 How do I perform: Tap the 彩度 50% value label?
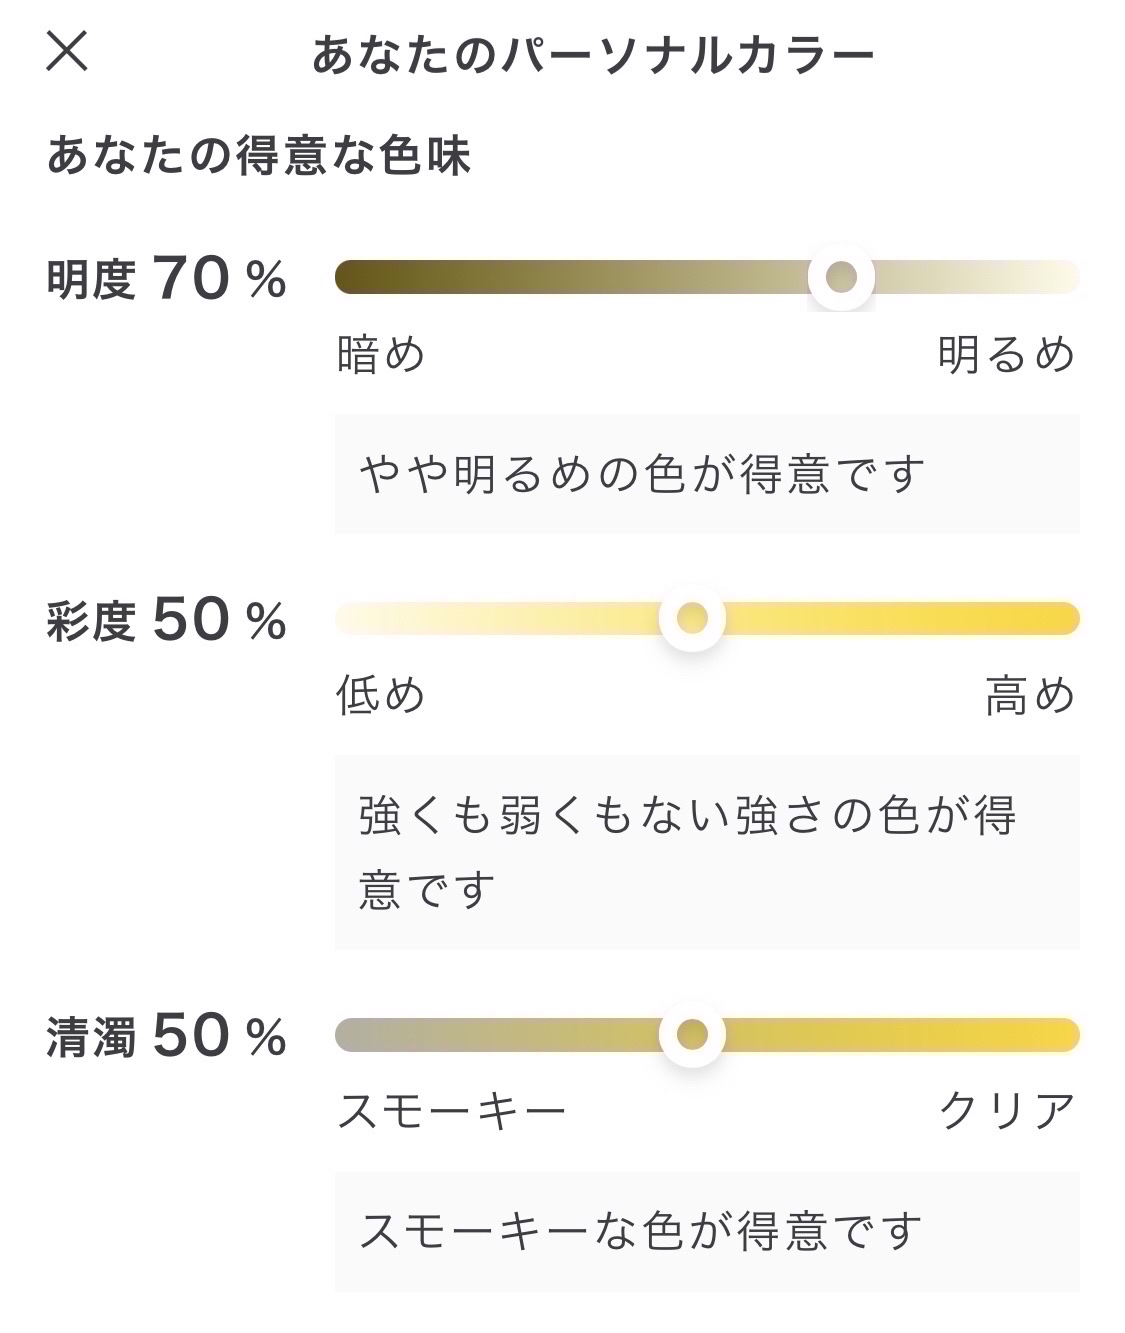167,621
